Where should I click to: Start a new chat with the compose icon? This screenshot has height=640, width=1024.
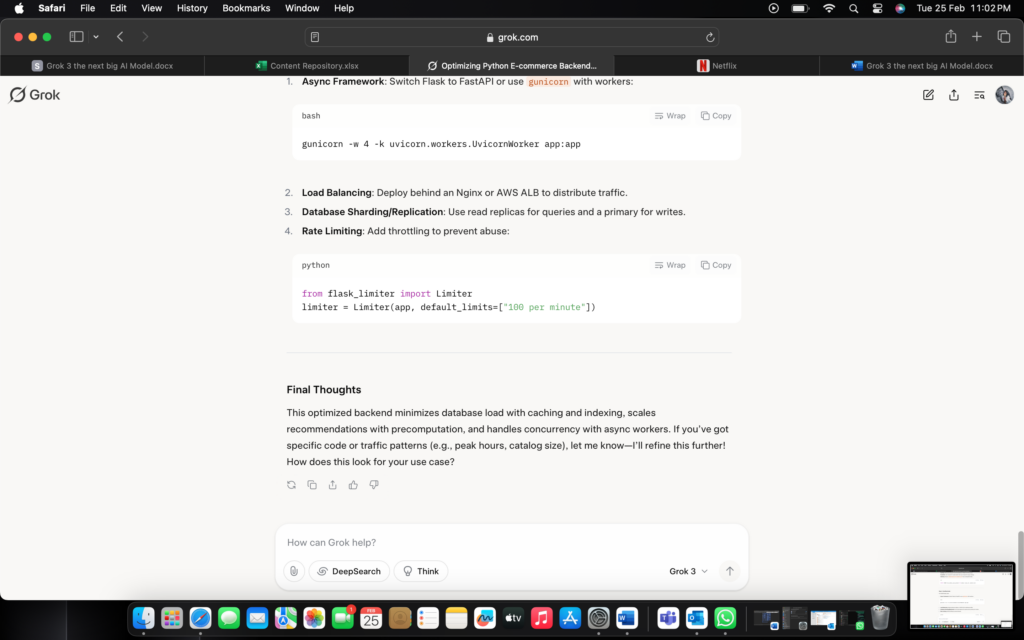coord(928,95)
